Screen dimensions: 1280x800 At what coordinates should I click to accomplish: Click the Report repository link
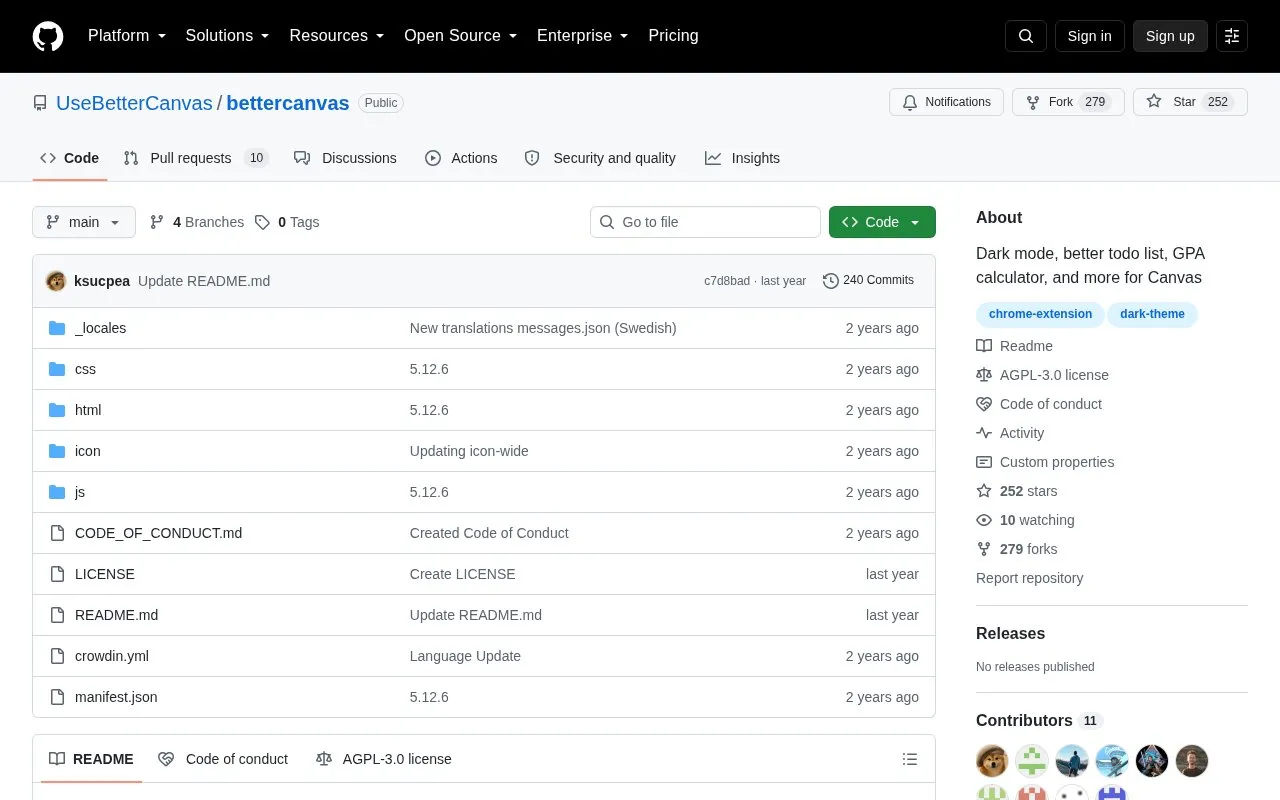coord(1029,578)
